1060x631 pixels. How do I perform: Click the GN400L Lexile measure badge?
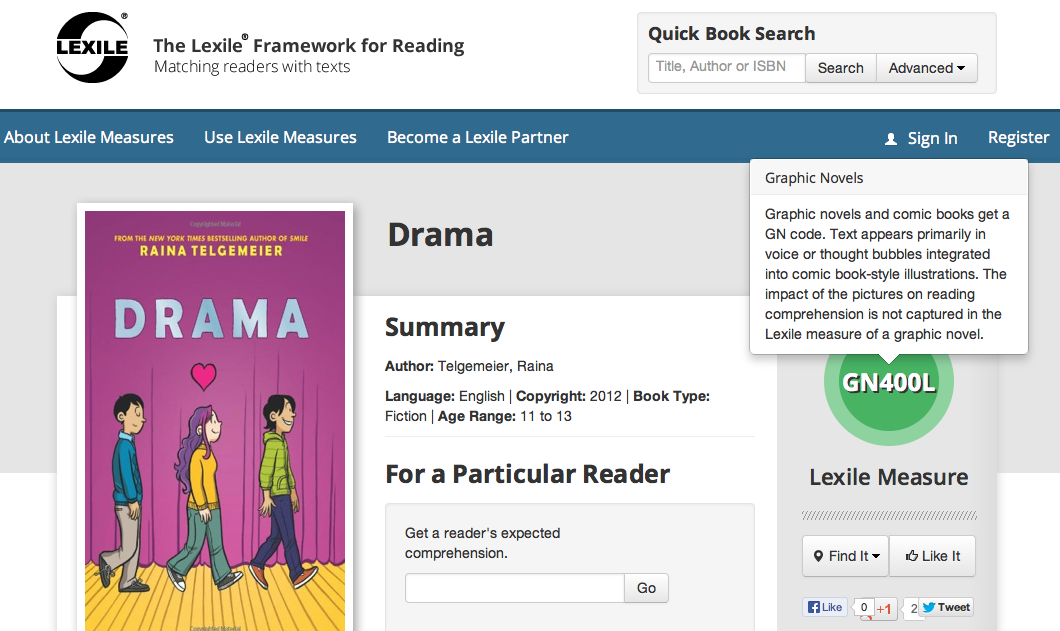(888, 382)
